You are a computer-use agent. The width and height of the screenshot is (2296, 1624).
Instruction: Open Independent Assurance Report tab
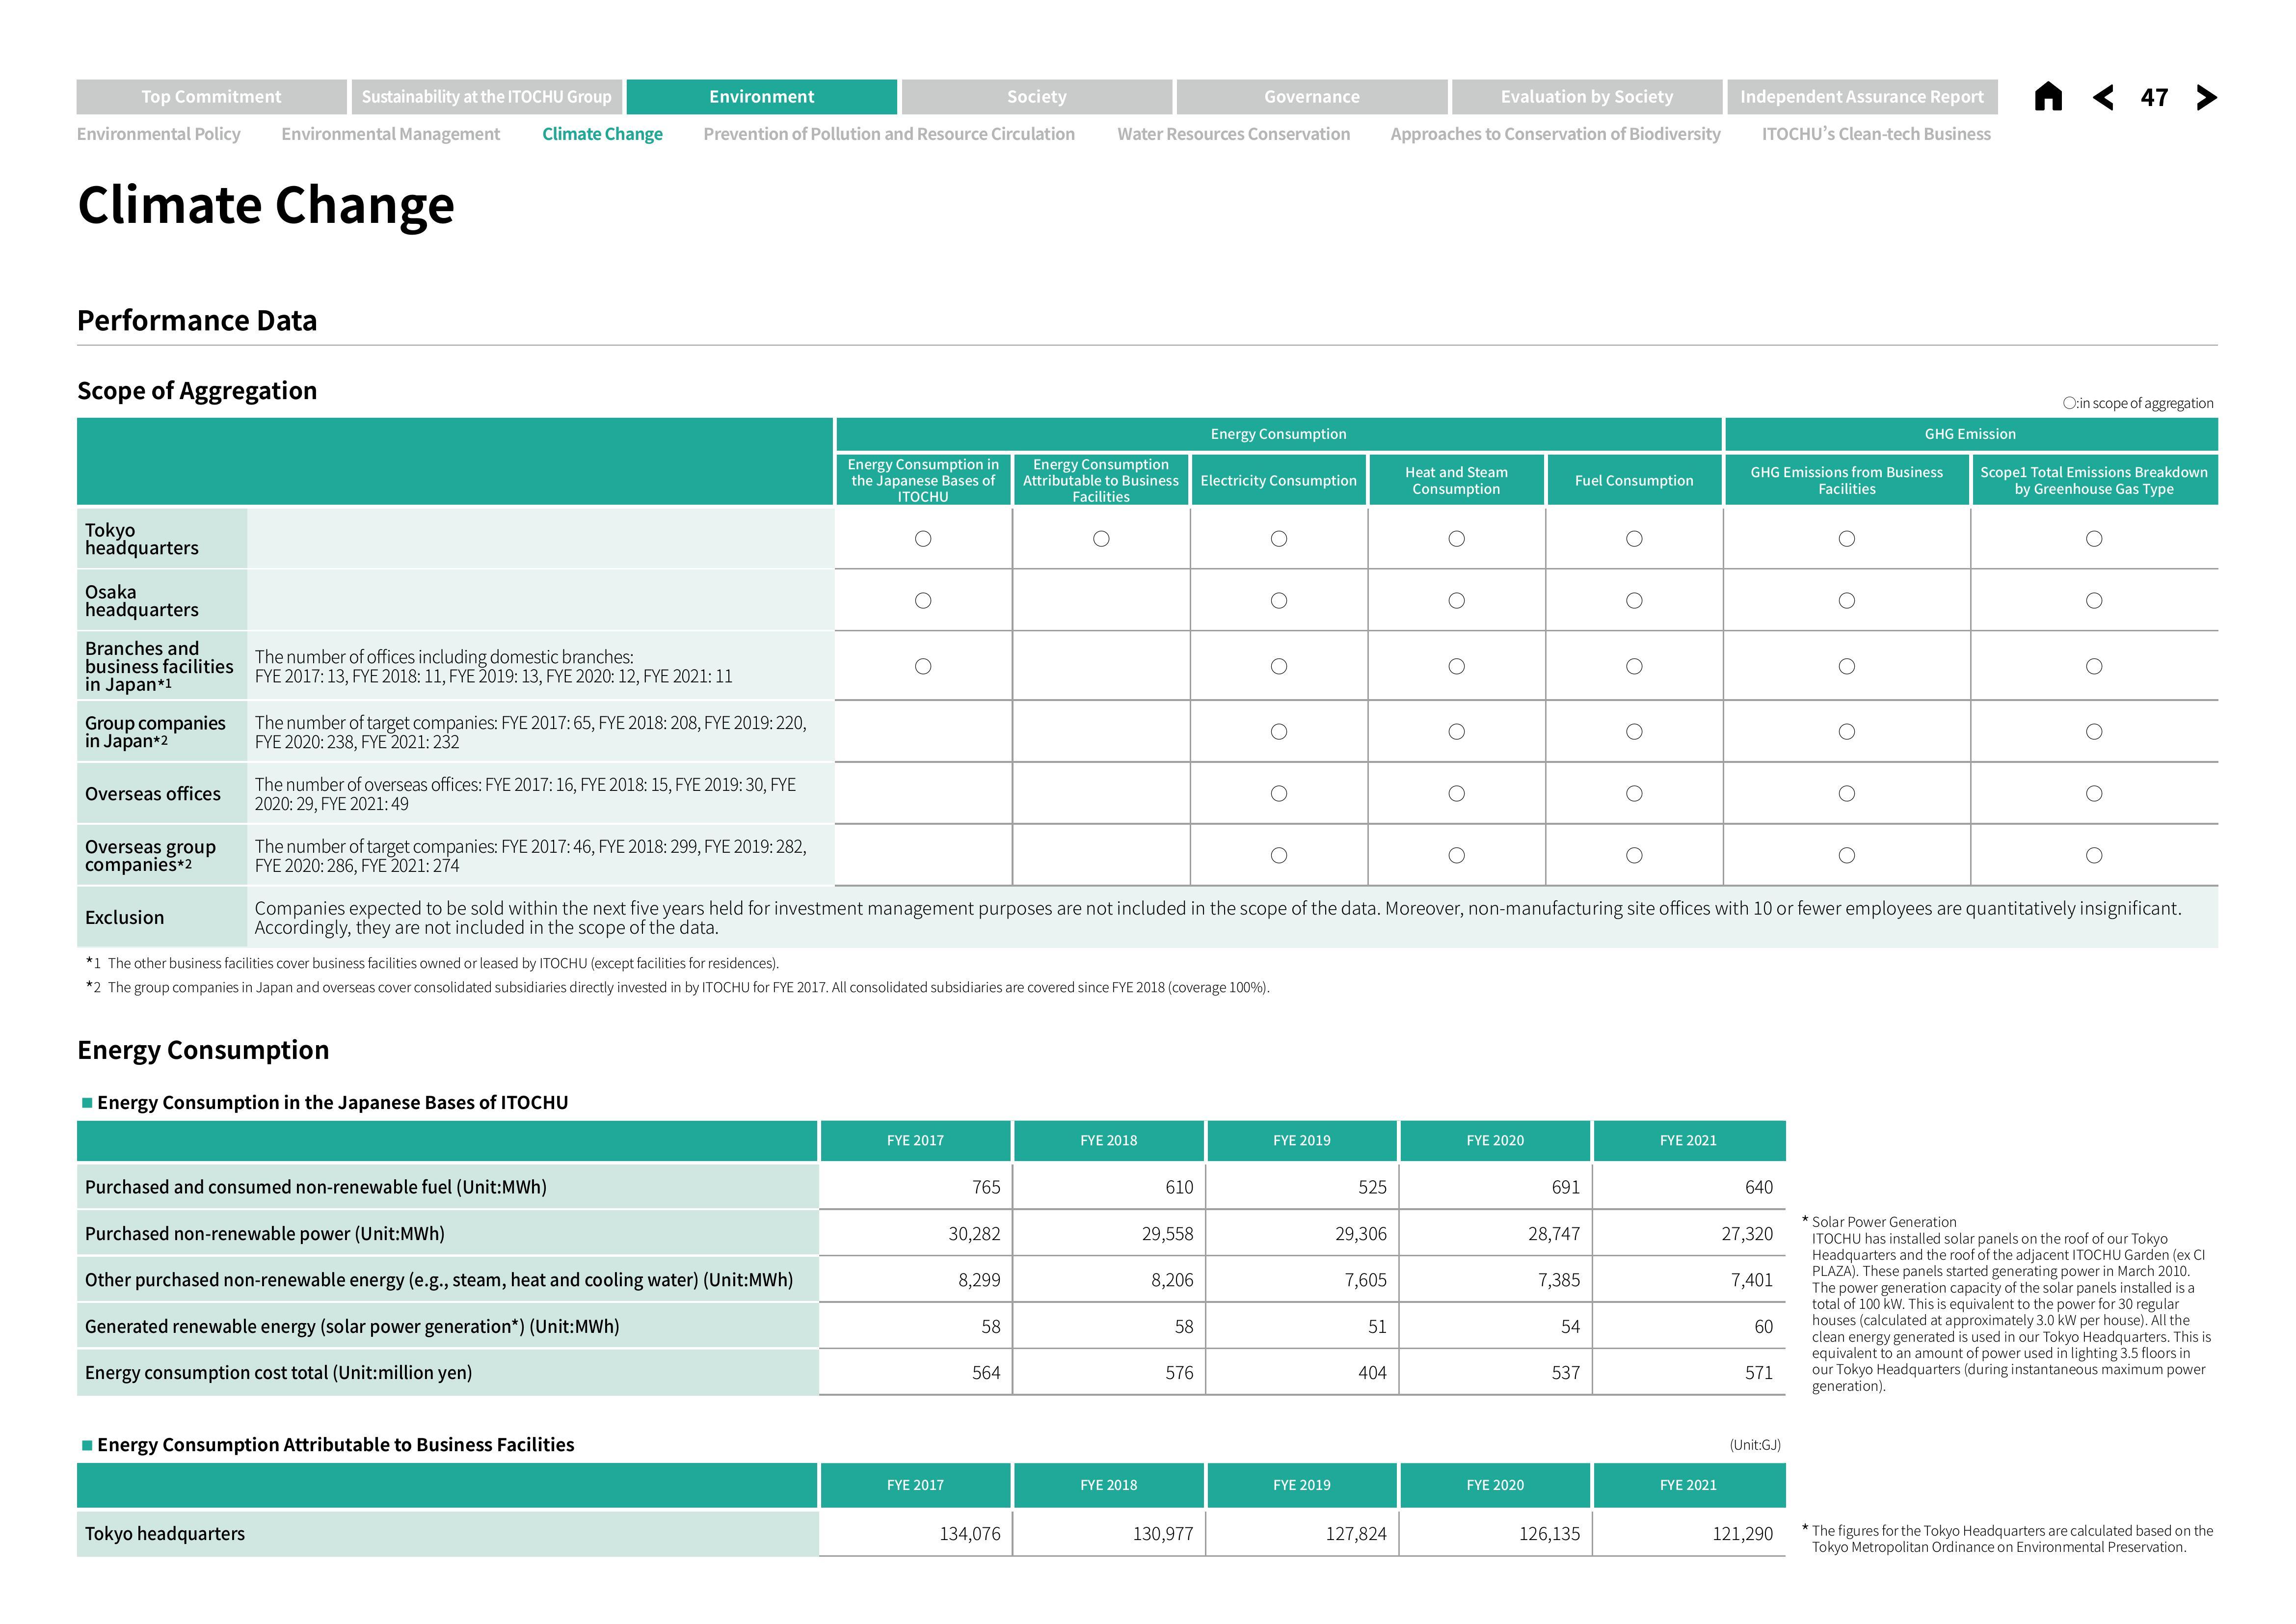click(1862, 97)
